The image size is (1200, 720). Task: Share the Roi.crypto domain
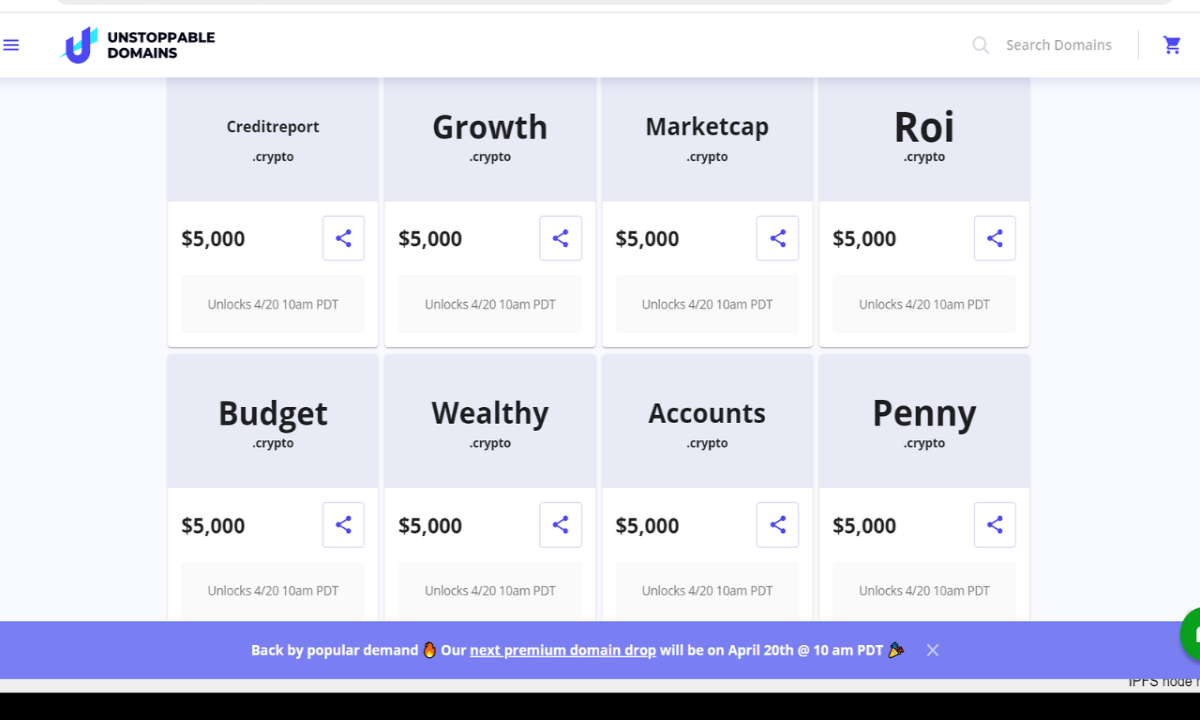point(994,238)
